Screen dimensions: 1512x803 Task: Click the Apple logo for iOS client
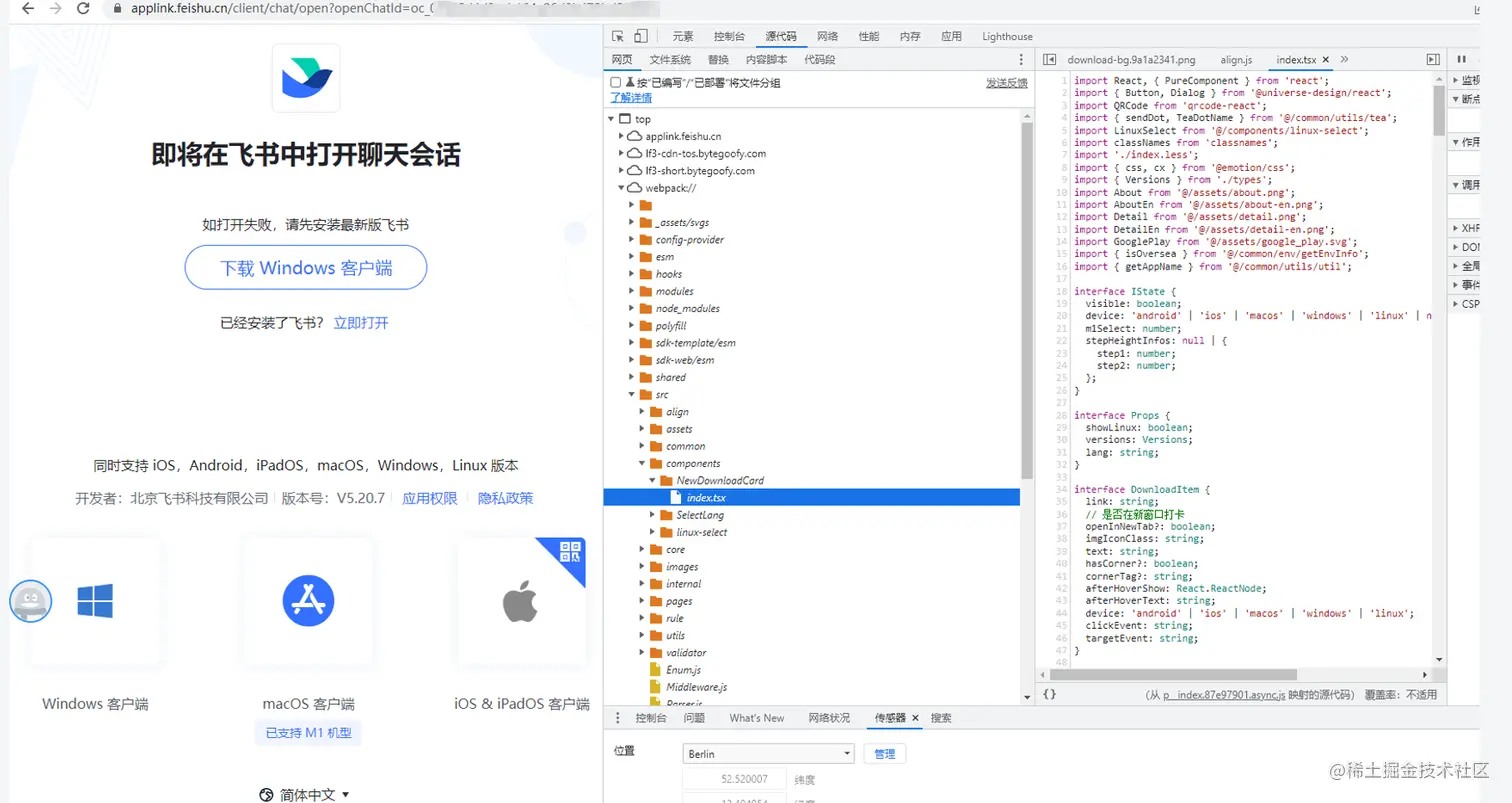tap(520, 603)
